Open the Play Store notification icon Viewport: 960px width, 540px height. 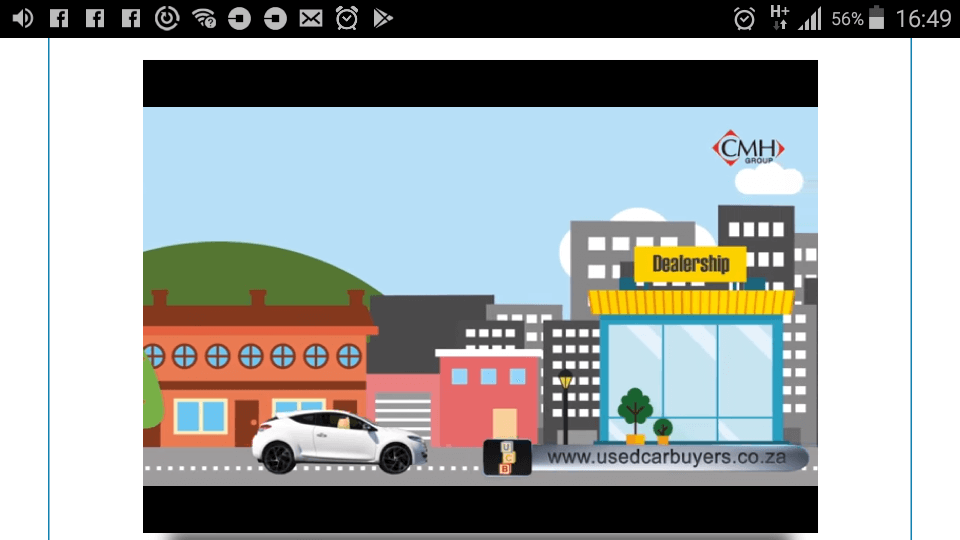[x=383, y=18]
